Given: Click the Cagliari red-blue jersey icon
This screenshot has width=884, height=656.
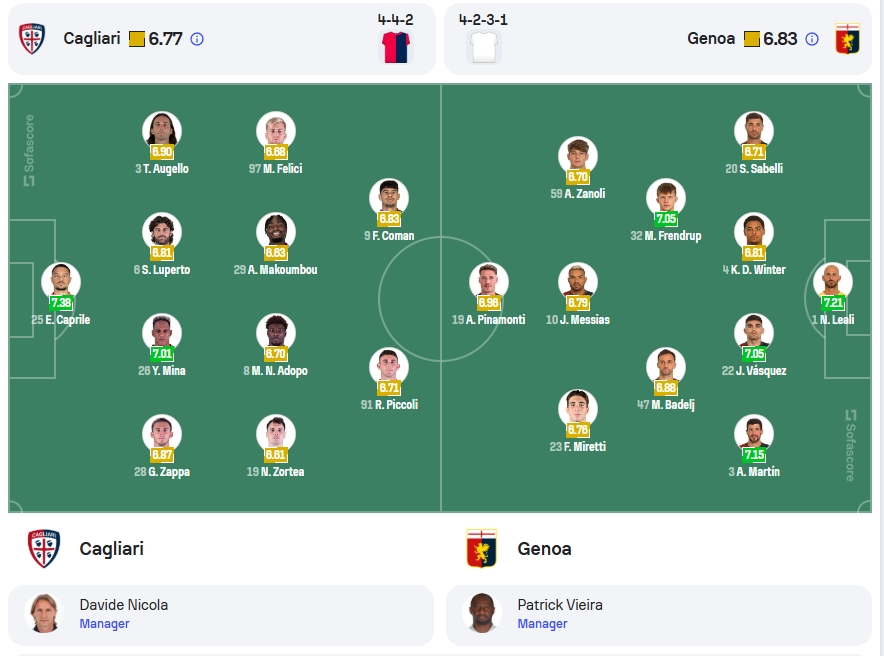Looking at the screenshot, I should click(396, 47).
